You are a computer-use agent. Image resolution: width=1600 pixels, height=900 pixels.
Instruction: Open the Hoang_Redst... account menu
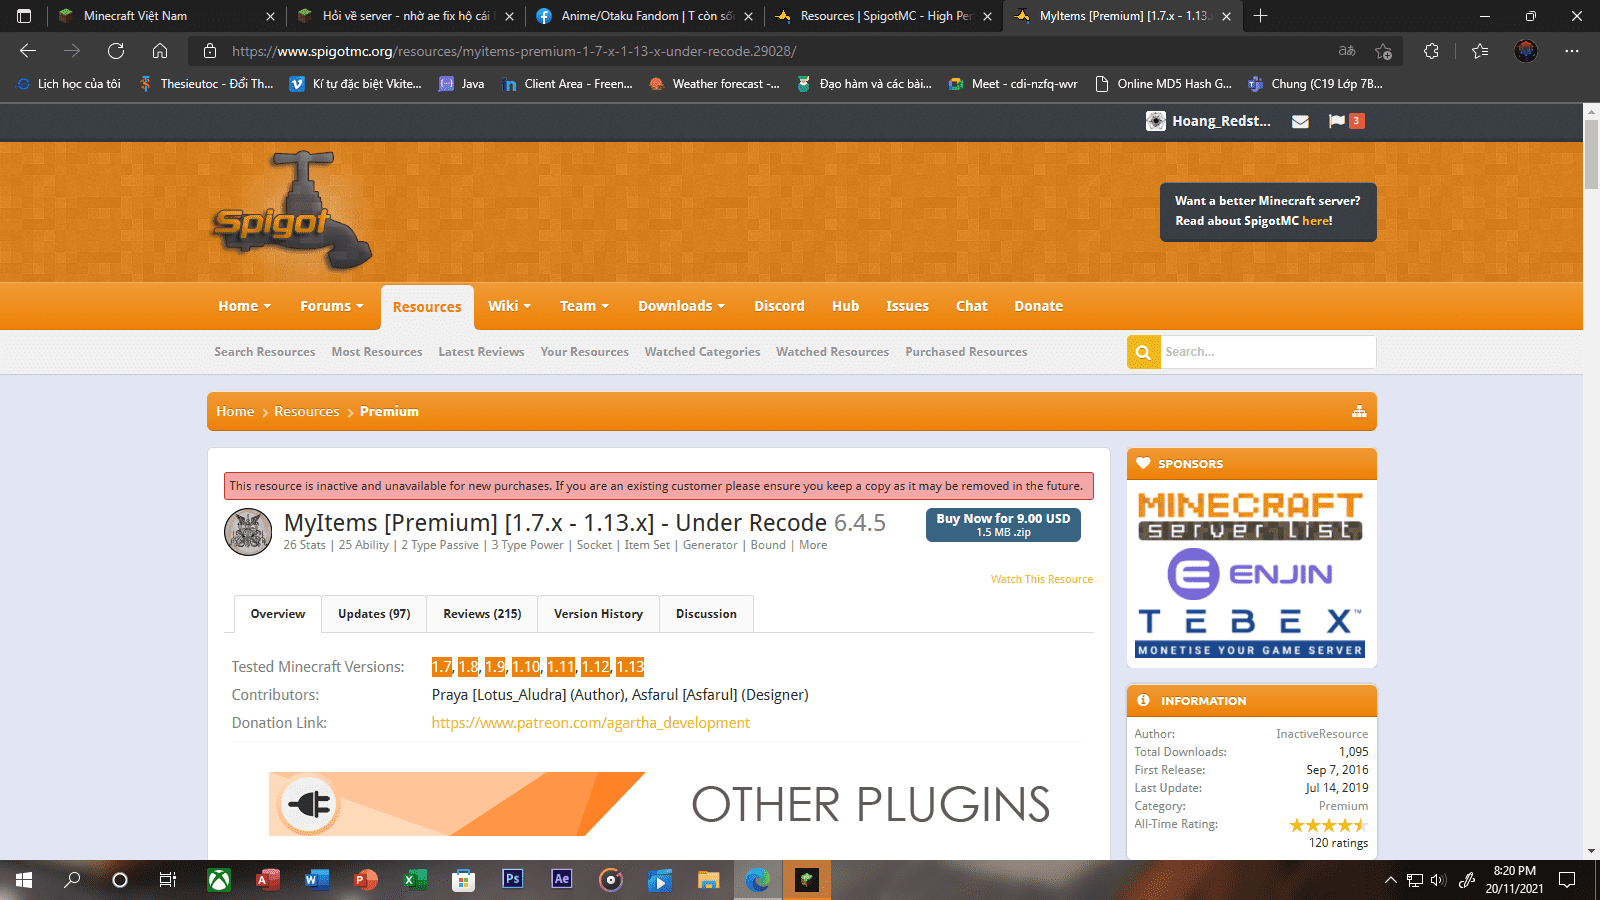click(1209, 121)
